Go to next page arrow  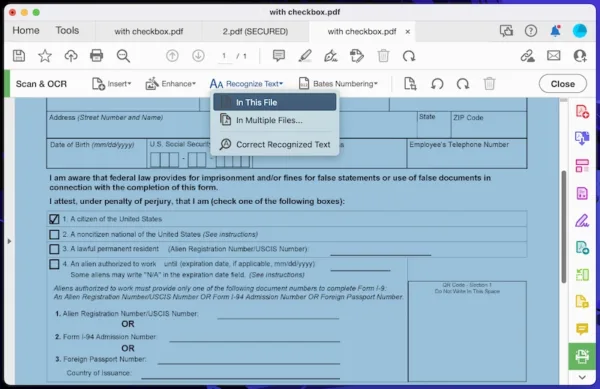[198, 56]
